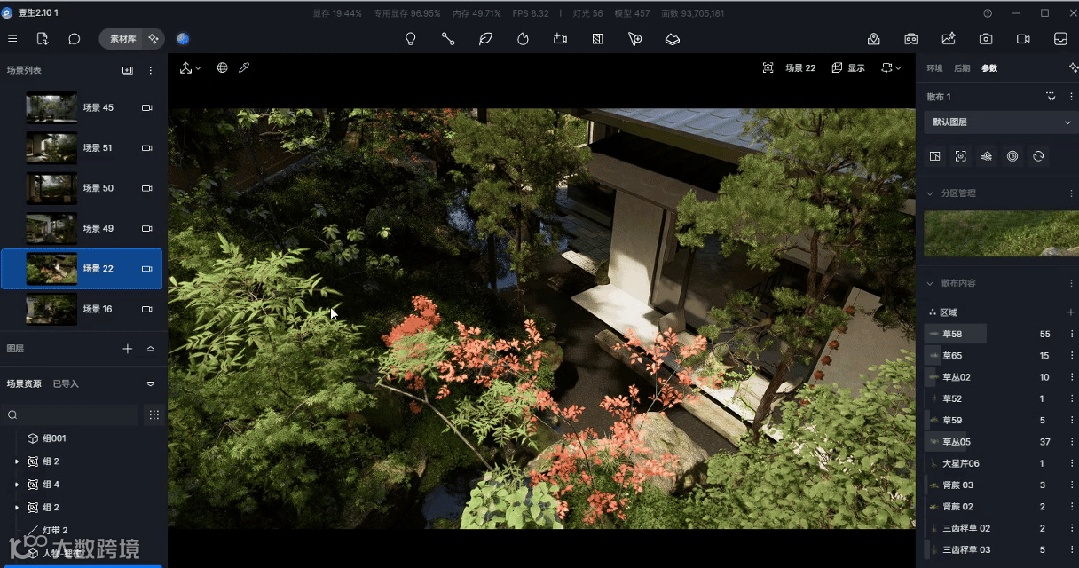This screenshot has width=1079, height=568.
Task: Click the map location pin icon
Action: (x=873, y=39)
